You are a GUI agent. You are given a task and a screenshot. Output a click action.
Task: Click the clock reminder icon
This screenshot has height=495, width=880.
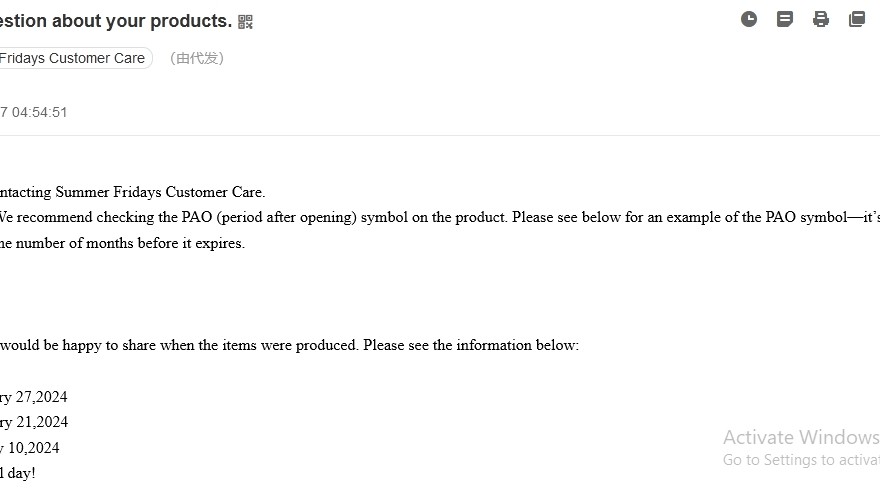[x=749, y=19]
